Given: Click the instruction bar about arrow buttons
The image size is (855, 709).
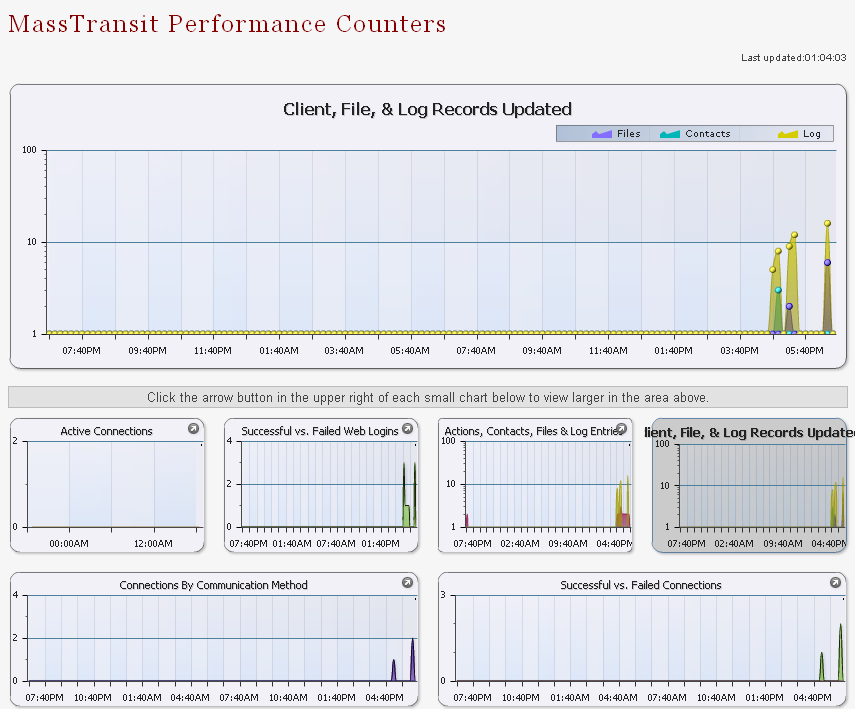Looking at the screenshot, I should 428,397.
